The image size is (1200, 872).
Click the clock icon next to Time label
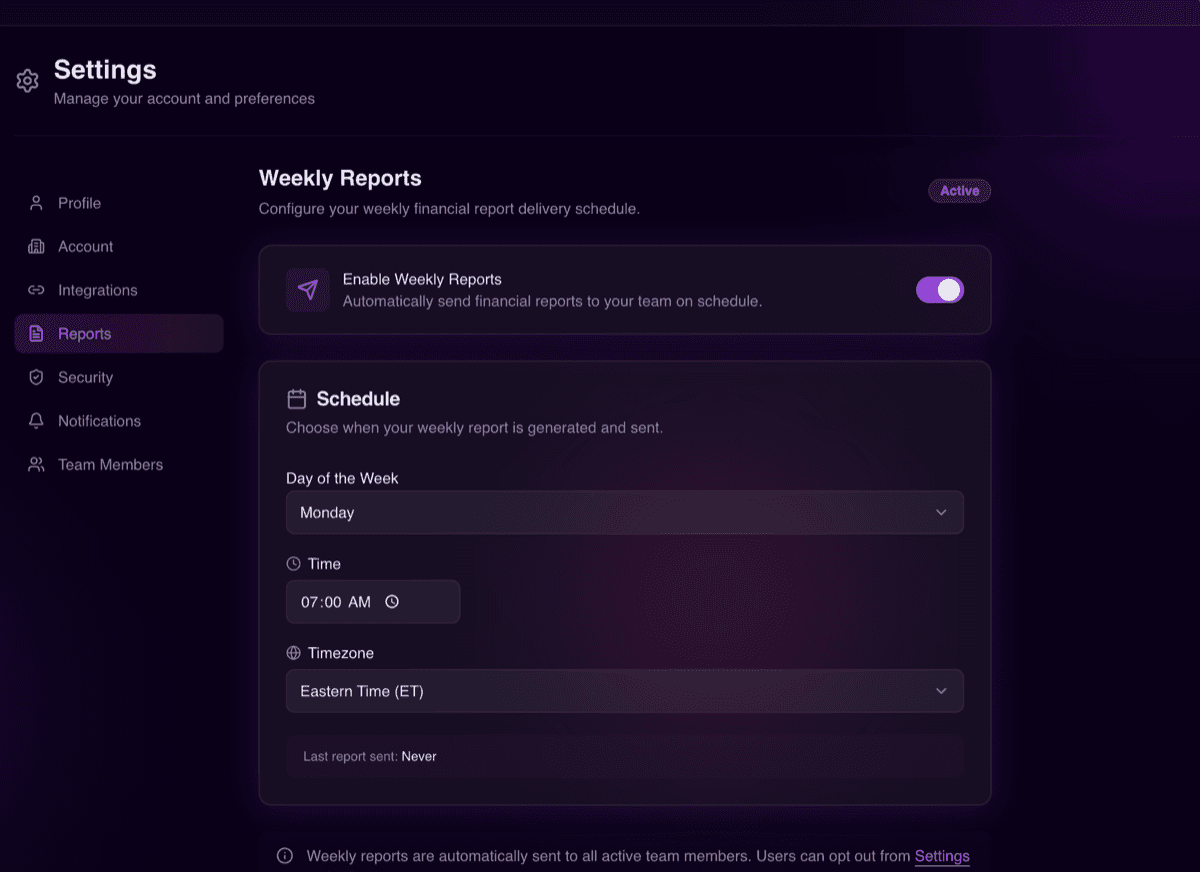[294, 563]
